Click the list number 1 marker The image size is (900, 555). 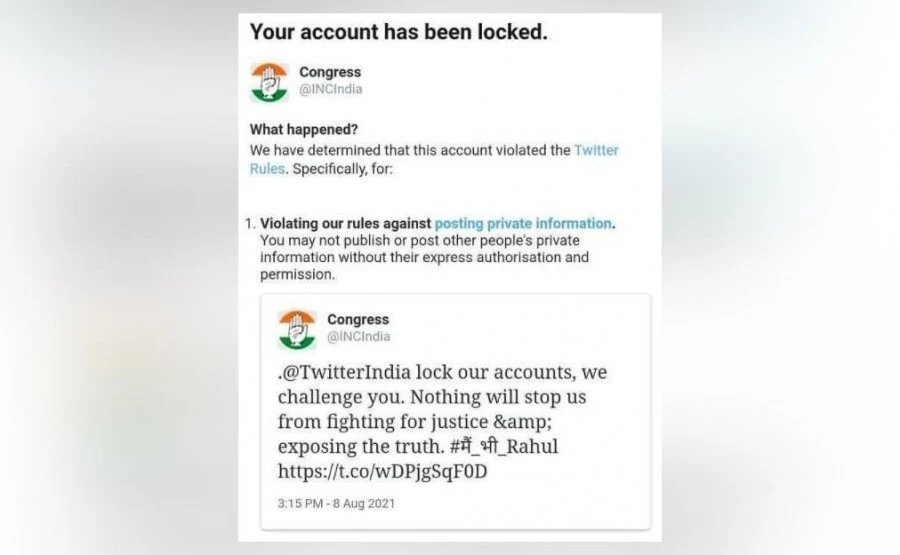249,223
